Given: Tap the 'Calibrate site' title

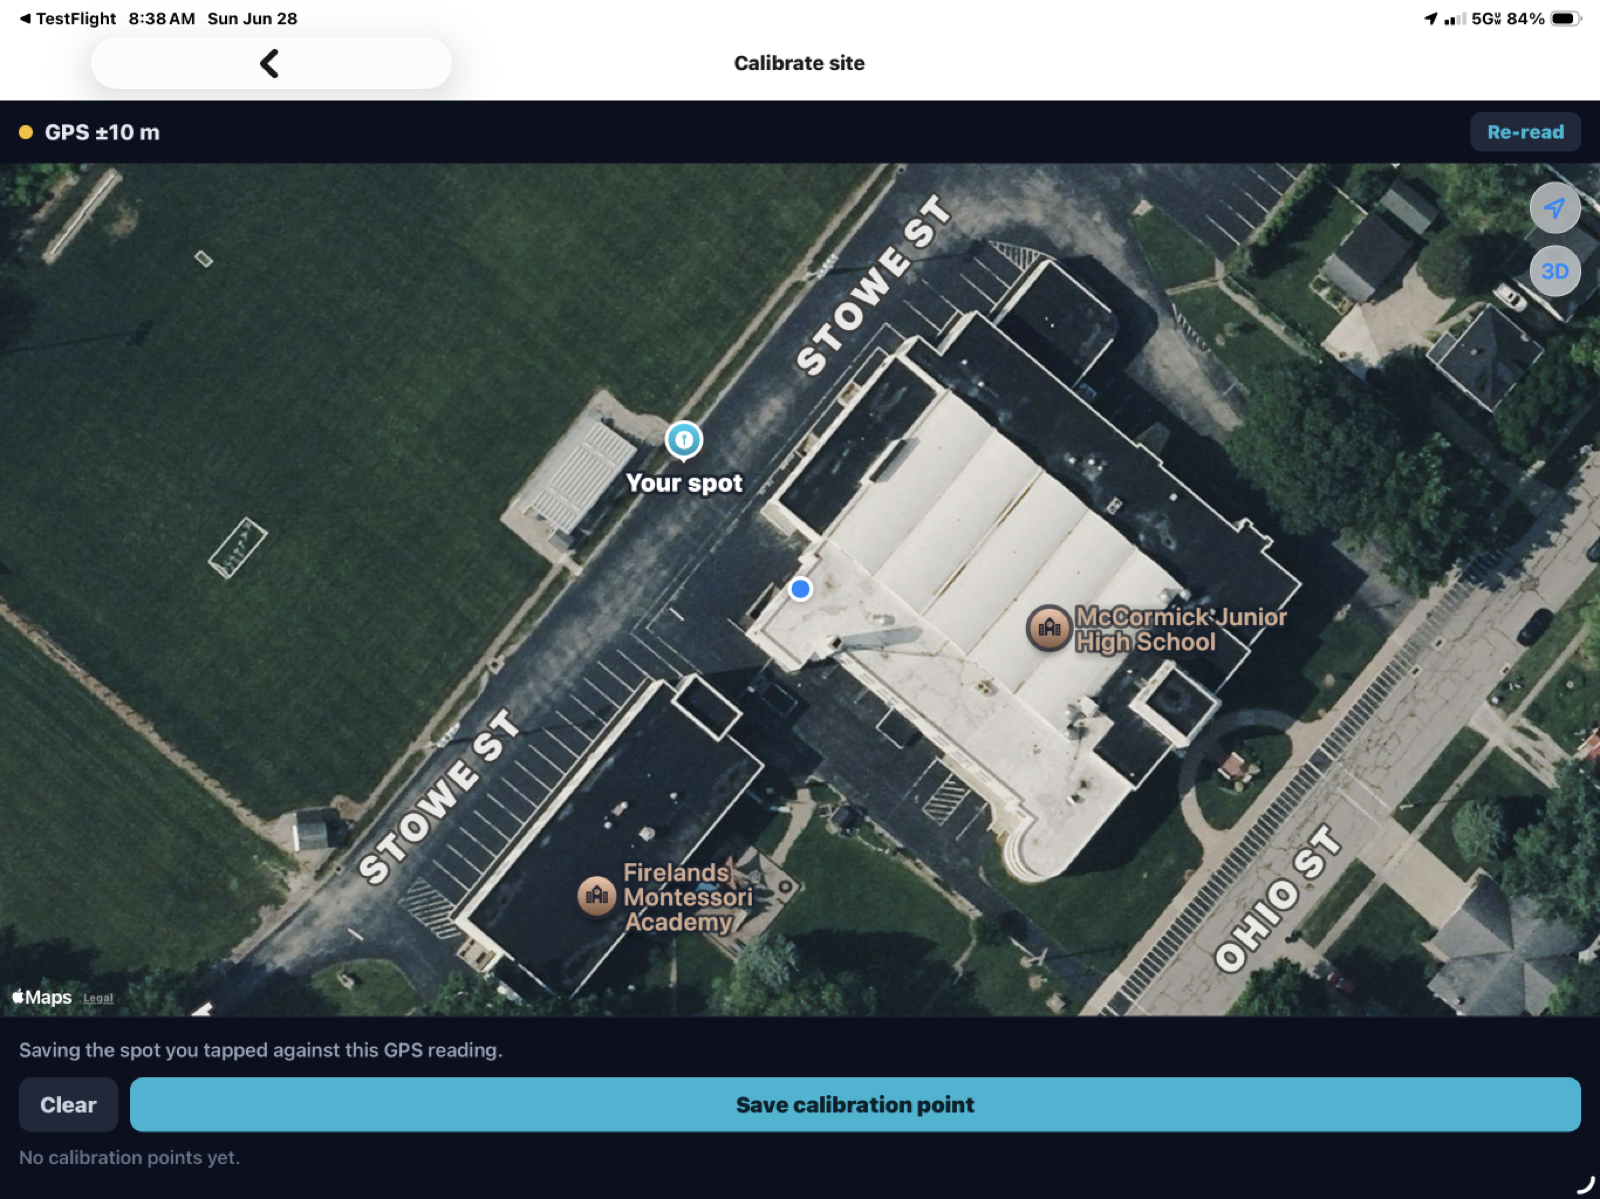Looking at the screenshot, I should (799, 63).
